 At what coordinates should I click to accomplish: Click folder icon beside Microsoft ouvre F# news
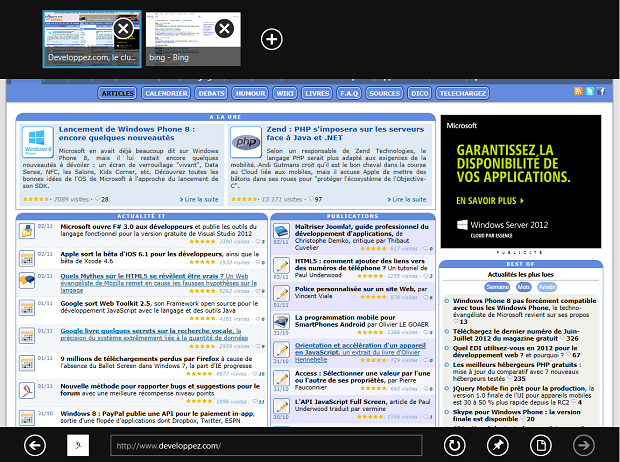point(27,231)
